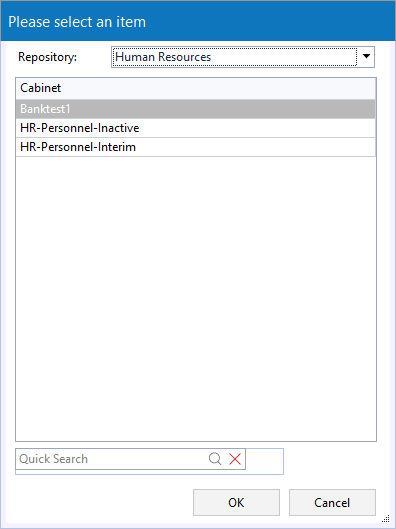
Task: Choose the HR-Personnel-Interim cabinet
Action: [196, 147]
